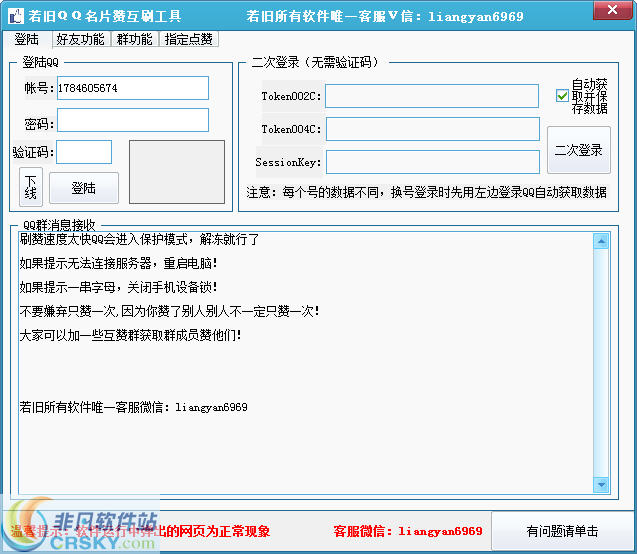Click the QQ群消息接收 group label
Image resolution: width=637 pixels, height=554 pixels.
tap(59, 225)
